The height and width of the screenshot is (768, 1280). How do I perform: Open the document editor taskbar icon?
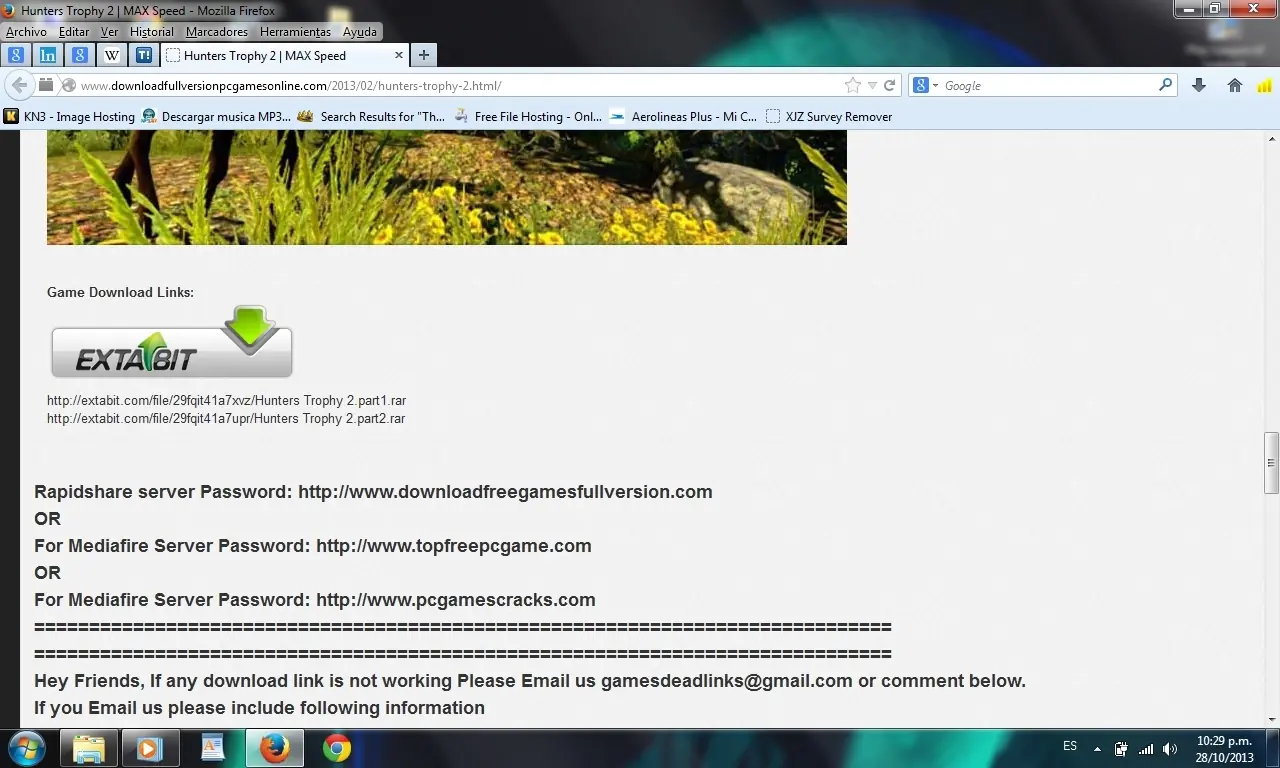212,748
